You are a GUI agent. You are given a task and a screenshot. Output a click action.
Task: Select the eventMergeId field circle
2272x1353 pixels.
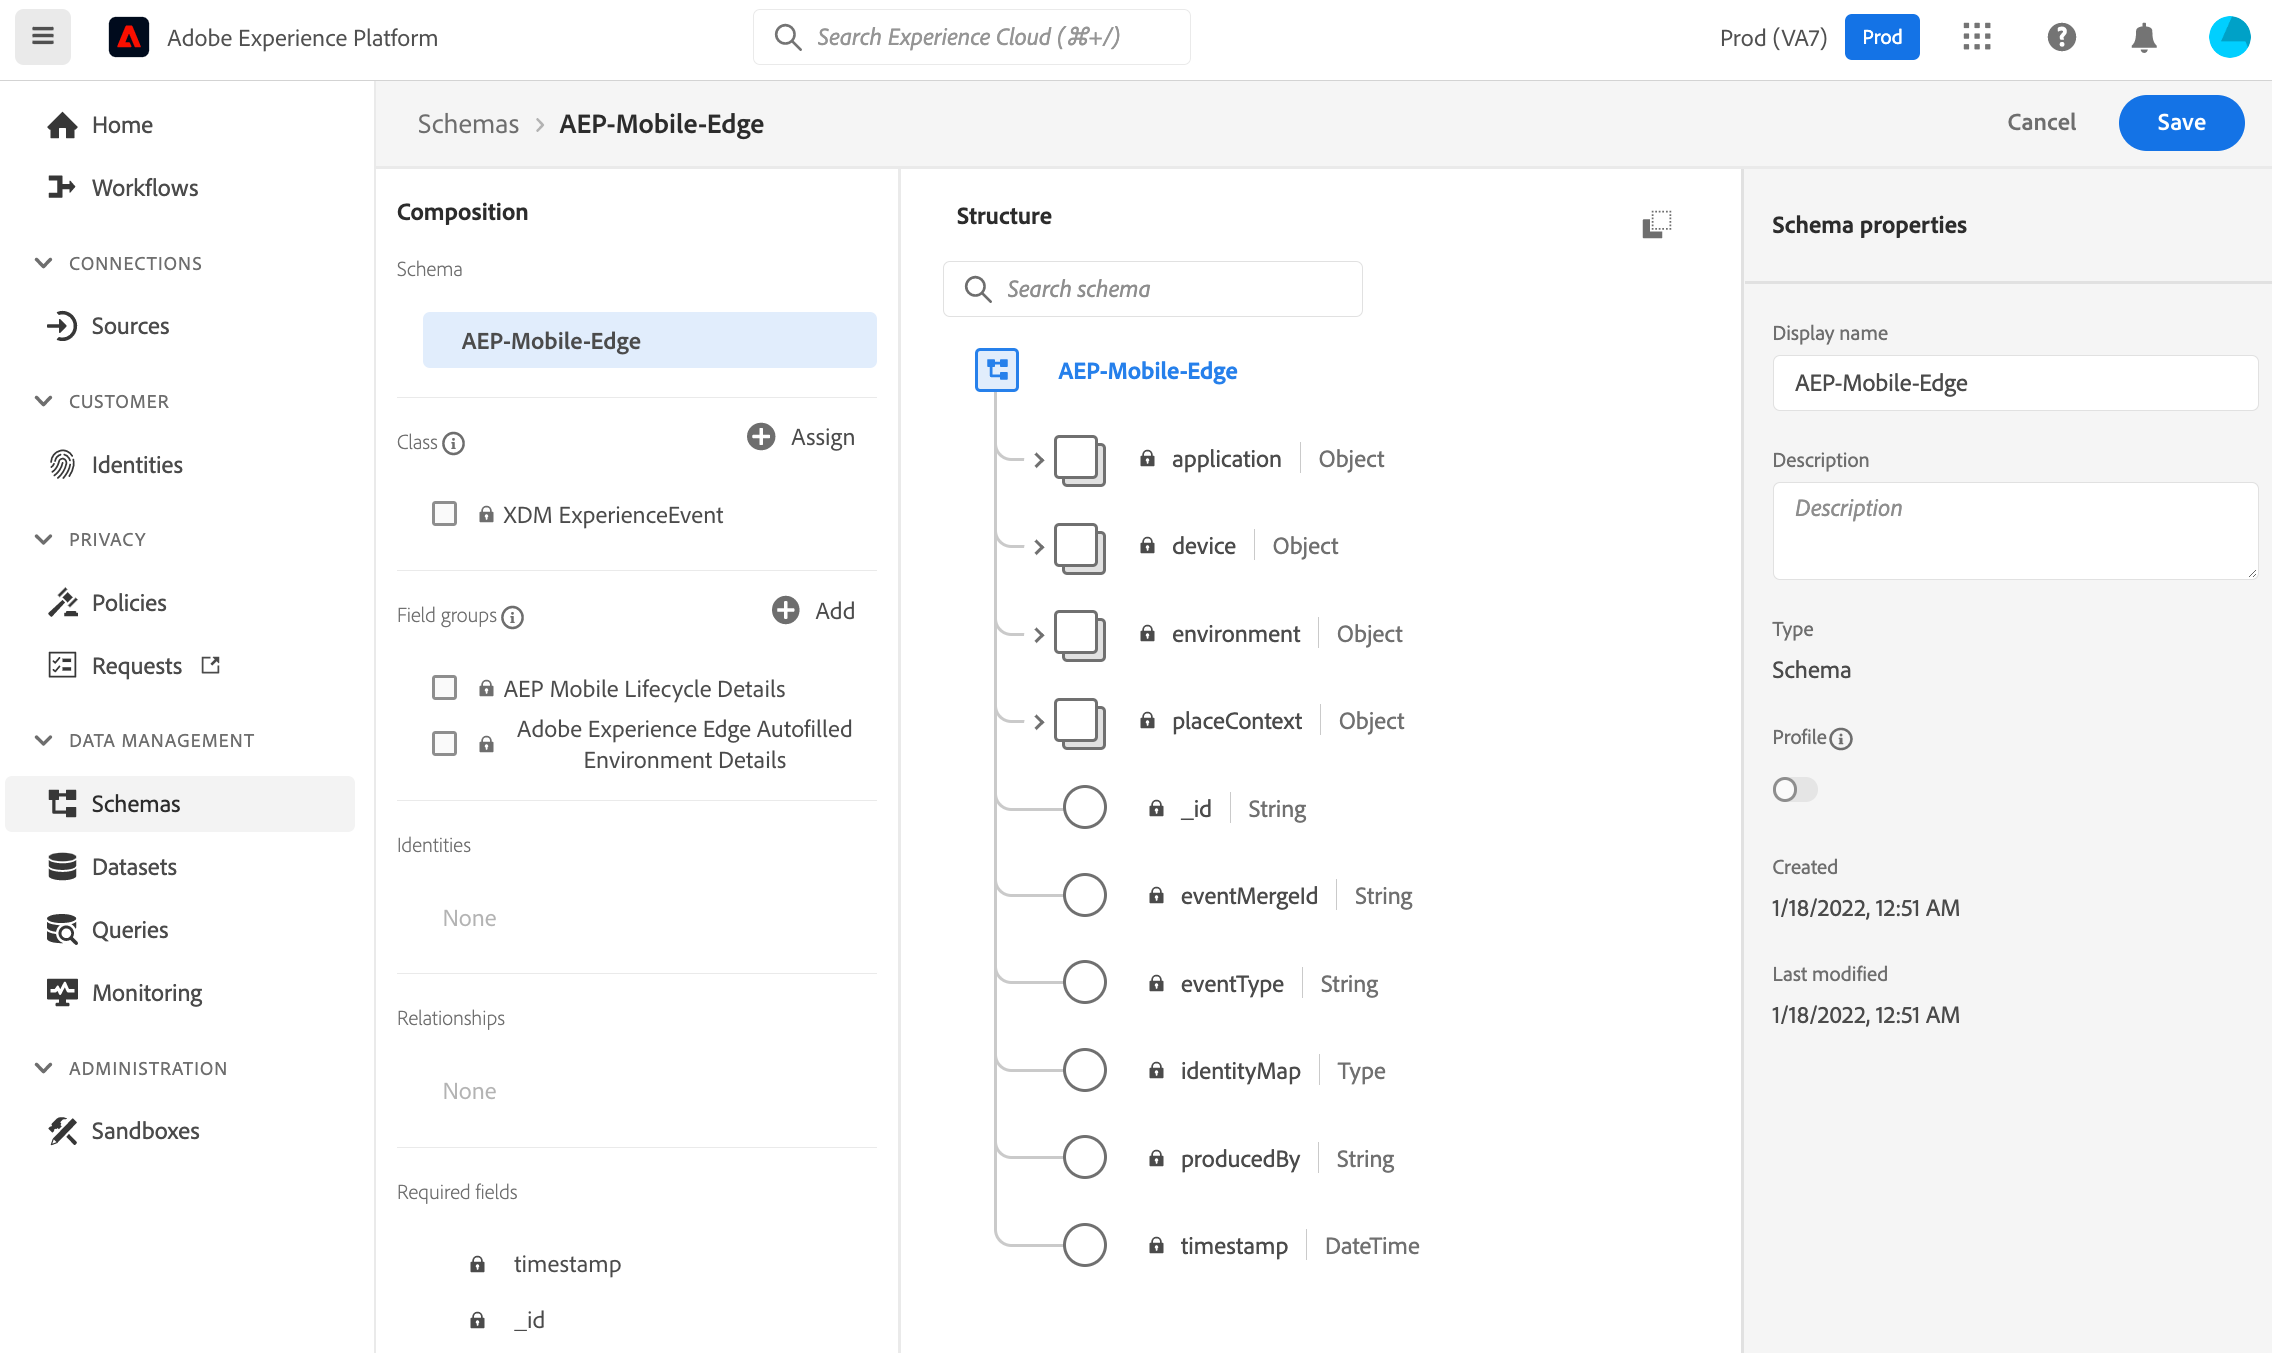click(1085, 895)
